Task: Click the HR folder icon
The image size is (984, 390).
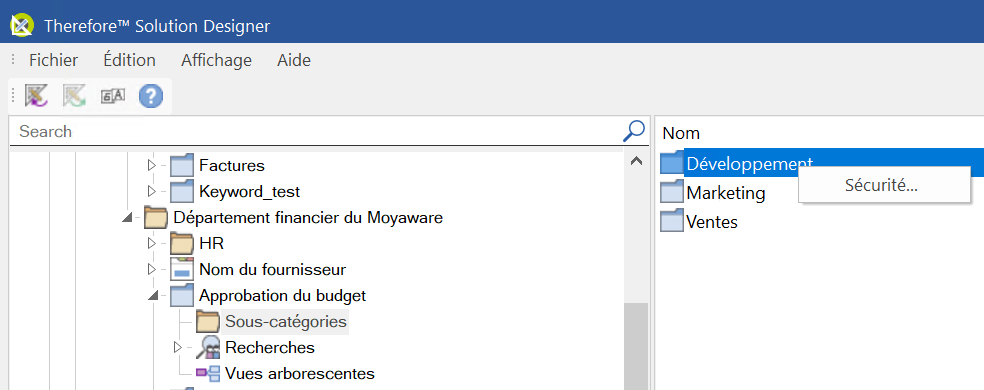Action: tap(182, 243)
